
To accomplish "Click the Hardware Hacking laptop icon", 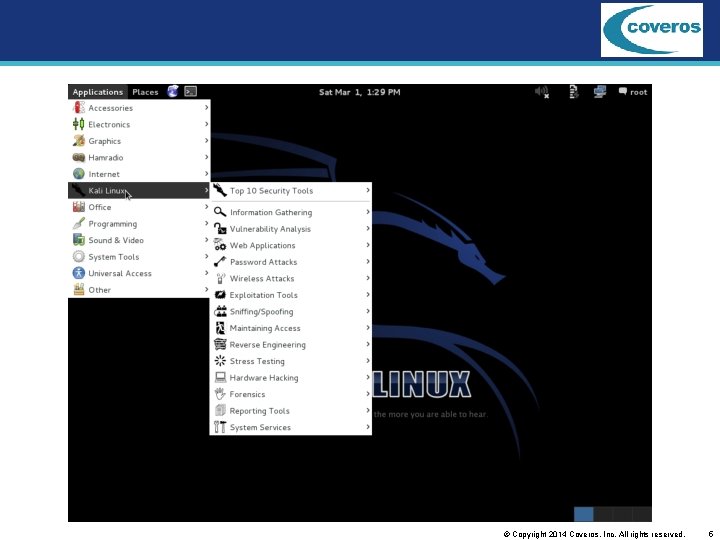I will (x=220, y=377).
